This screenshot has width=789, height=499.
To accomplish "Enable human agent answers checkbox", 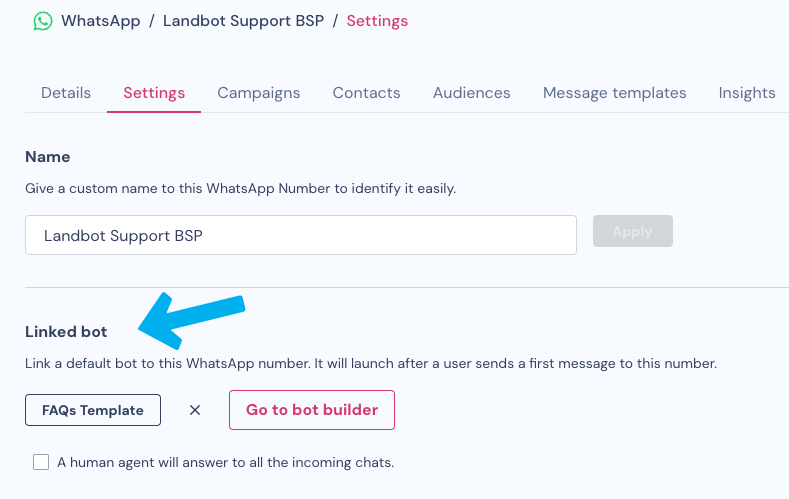I will tap(41, 462).
